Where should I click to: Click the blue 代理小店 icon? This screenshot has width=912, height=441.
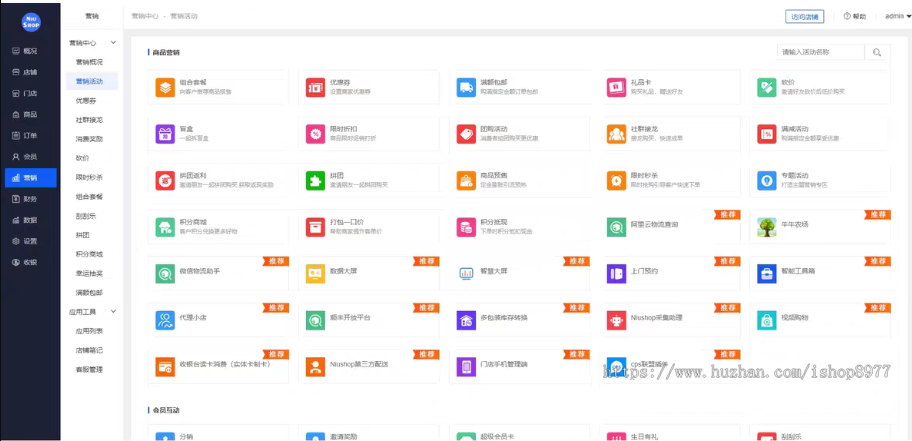tap(165, 320)
